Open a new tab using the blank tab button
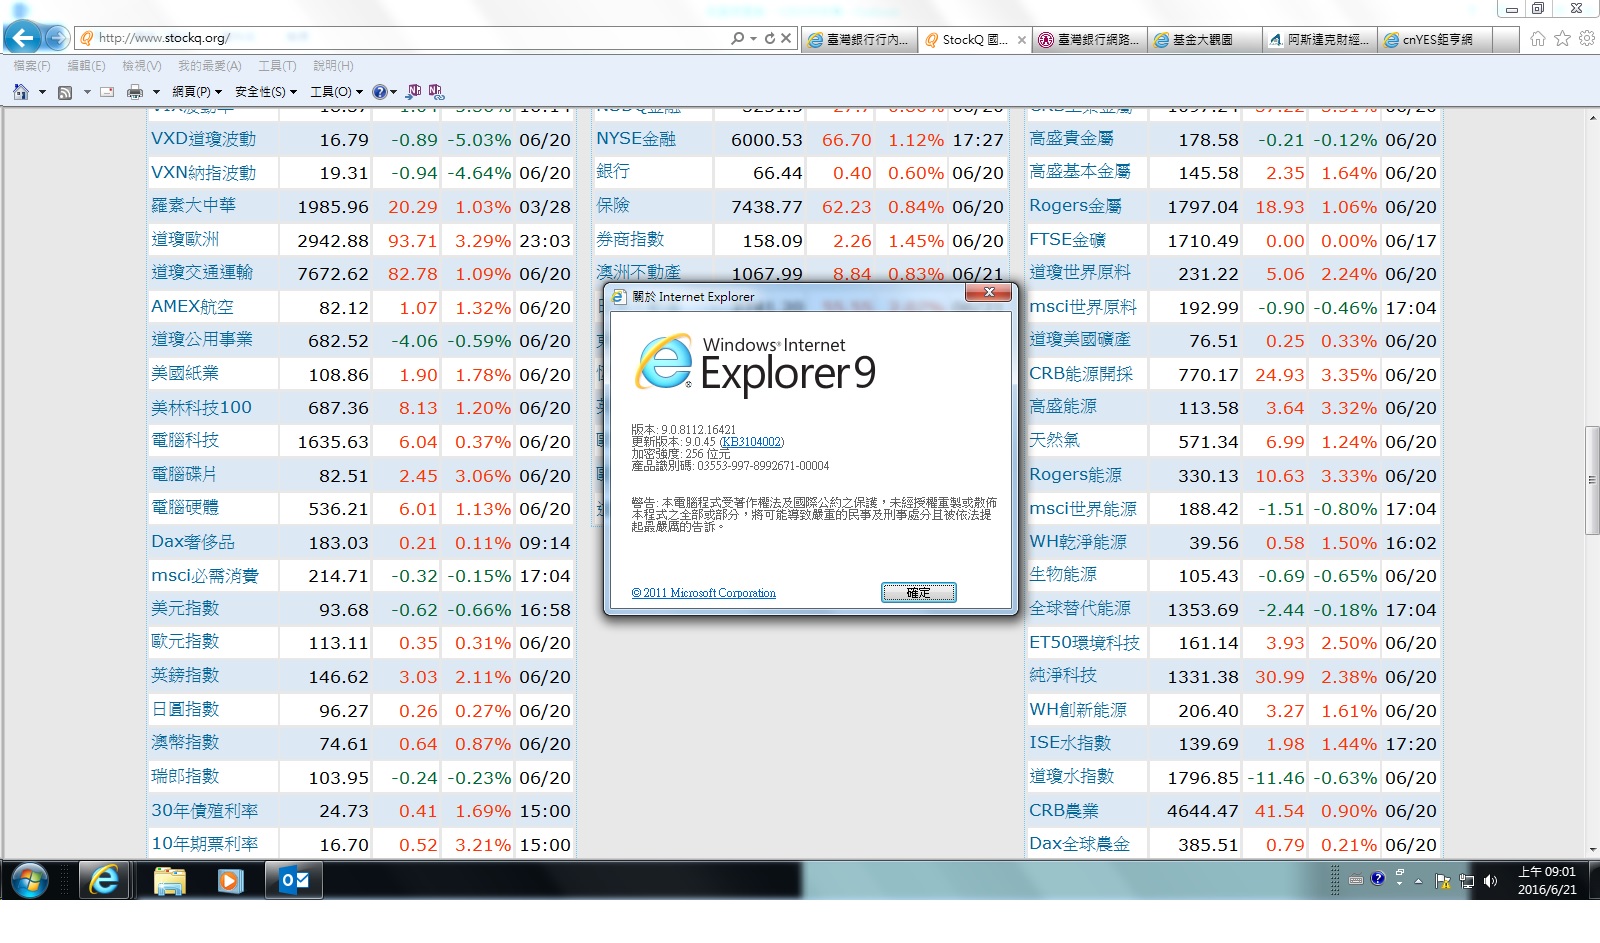Screen dimensions: 1600x943 coord(1505,39)
